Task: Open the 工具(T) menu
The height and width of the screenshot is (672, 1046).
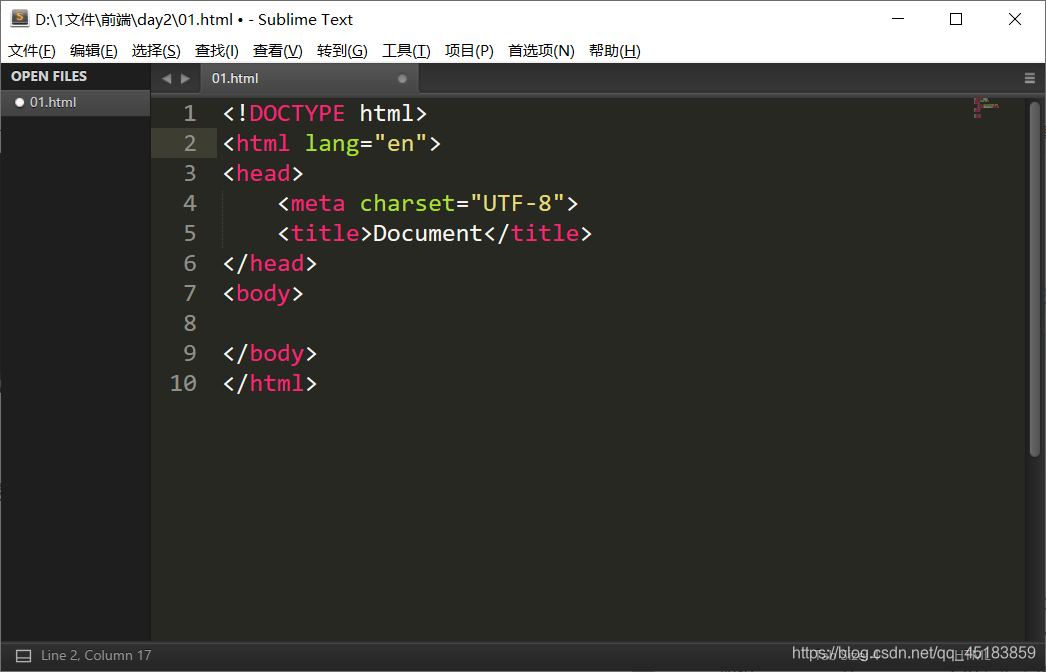Action: coord(406,51)
